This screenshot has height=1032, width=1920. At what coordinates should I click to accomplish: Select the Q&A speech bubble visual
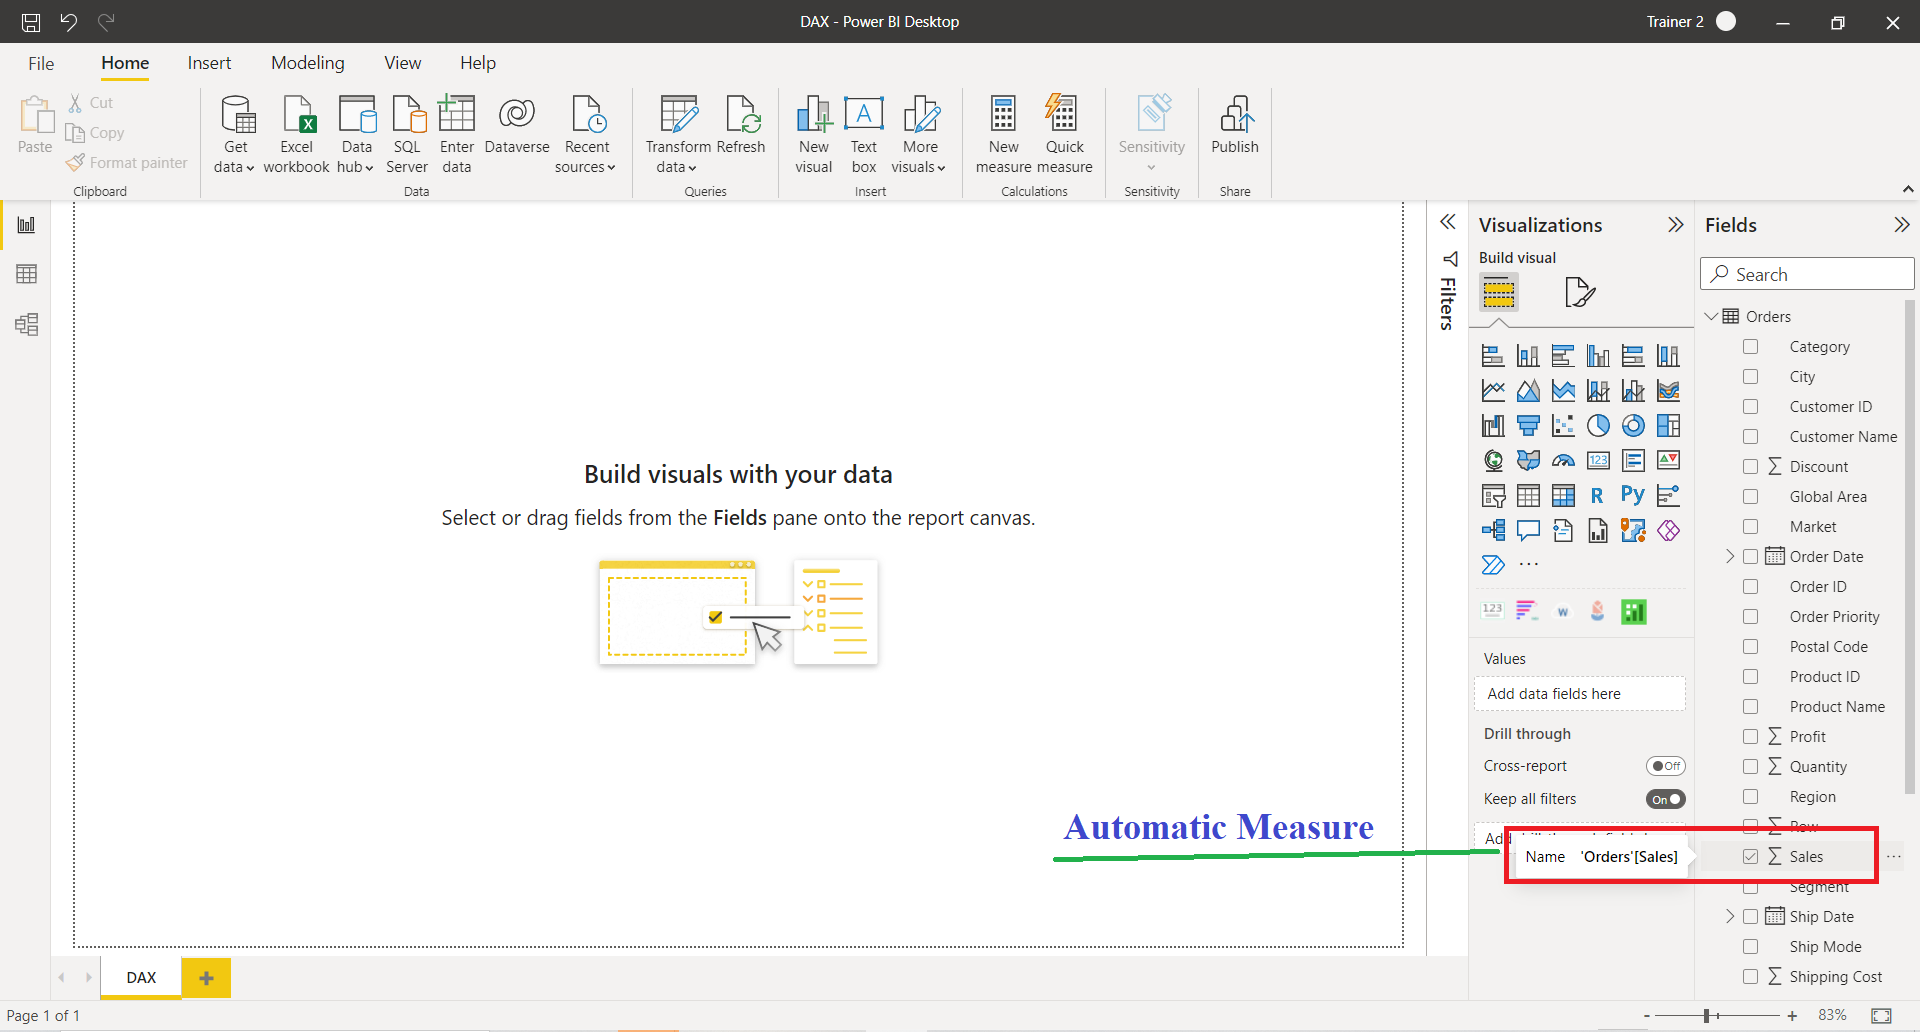point(1528,530)
